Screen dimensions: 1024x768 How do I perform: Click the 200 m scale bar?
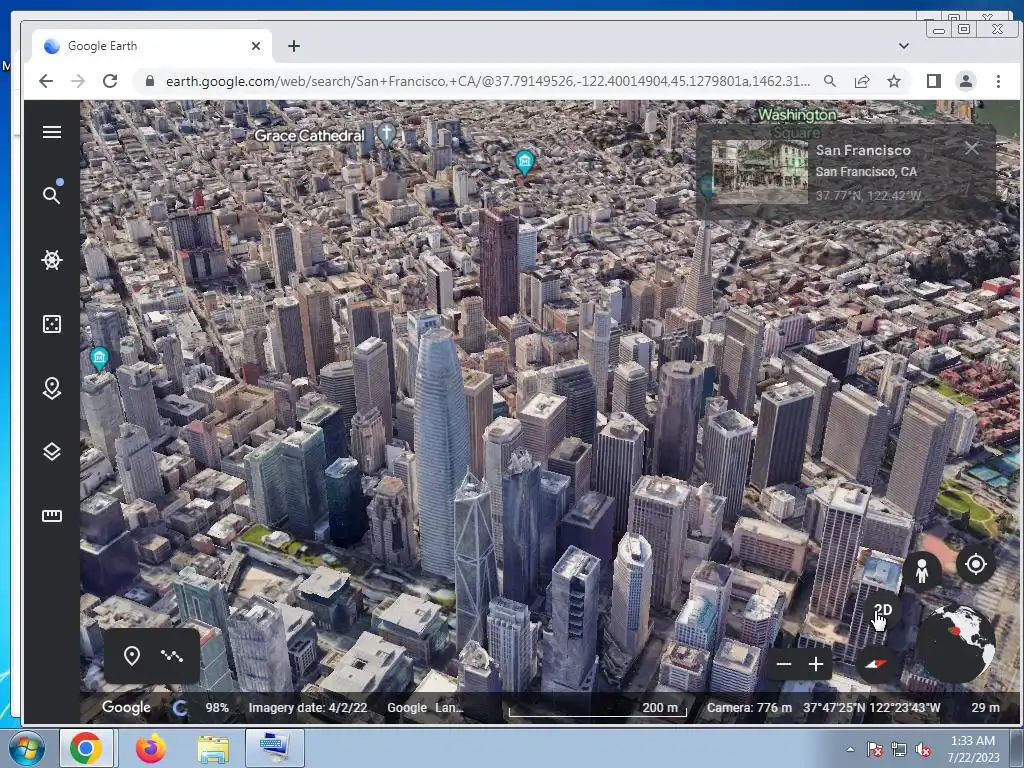pyautogui.click(x=598, y=709)
